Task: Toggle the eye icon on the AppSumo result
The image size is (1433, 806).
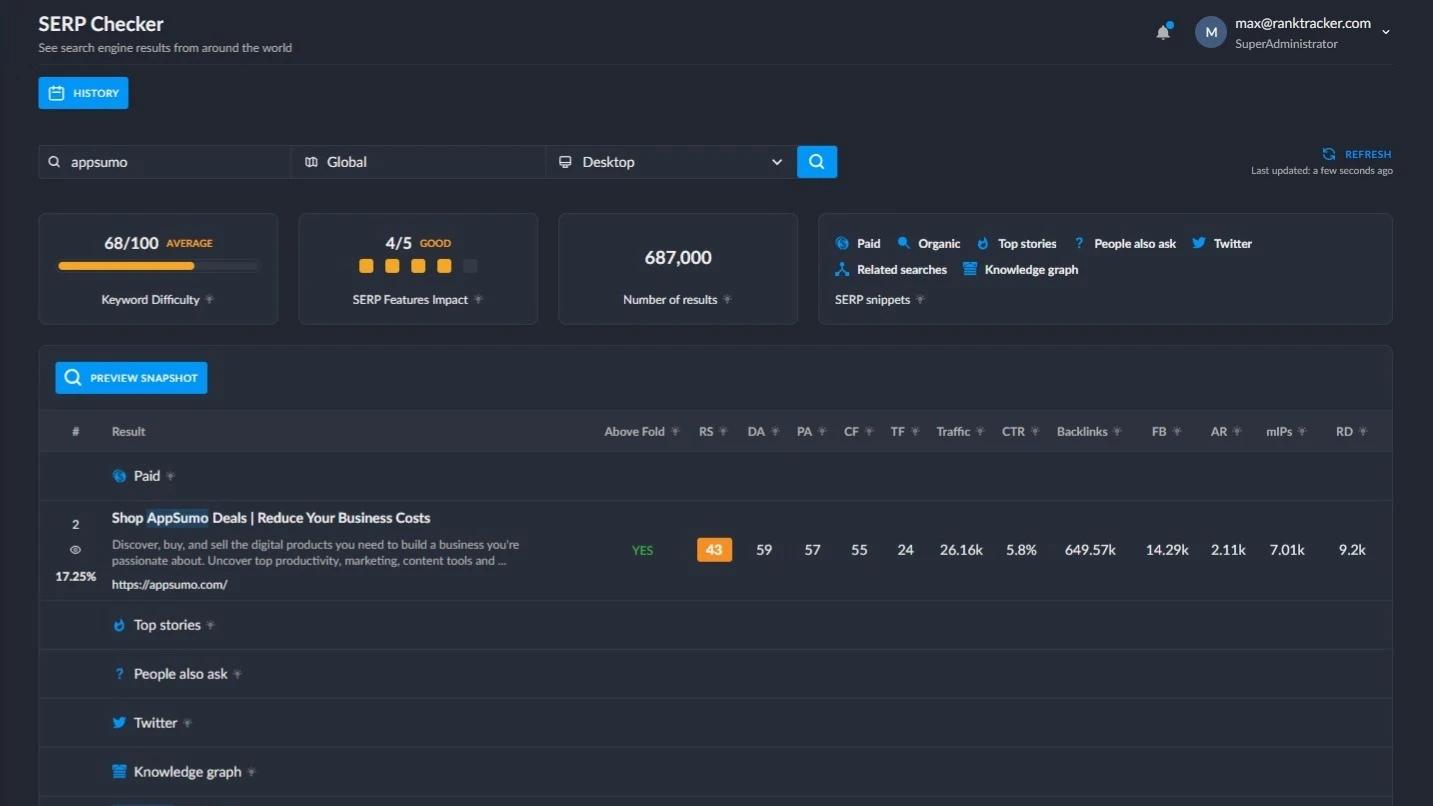Action: 75,550
